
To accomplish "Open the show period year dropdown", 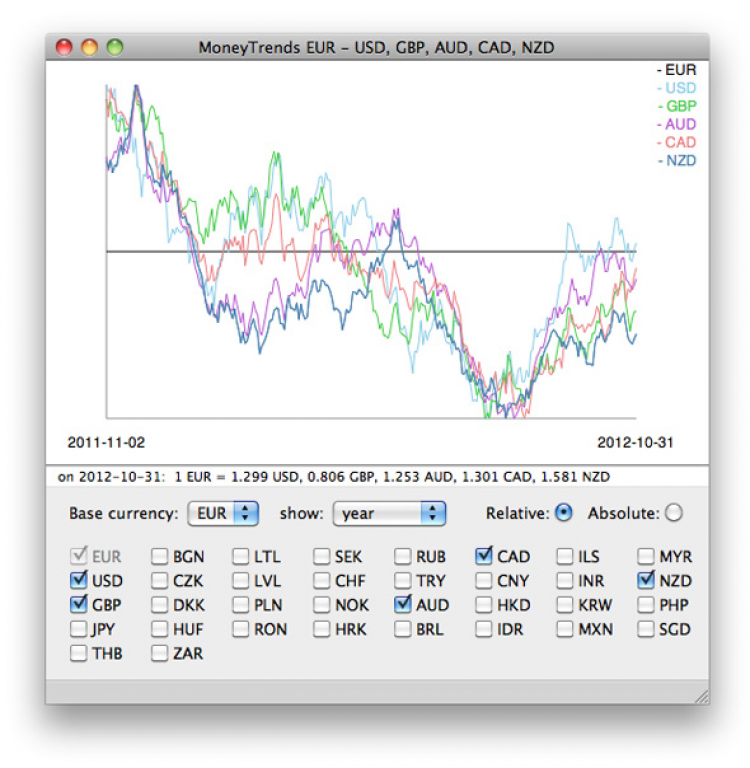I will pos(389,514).
